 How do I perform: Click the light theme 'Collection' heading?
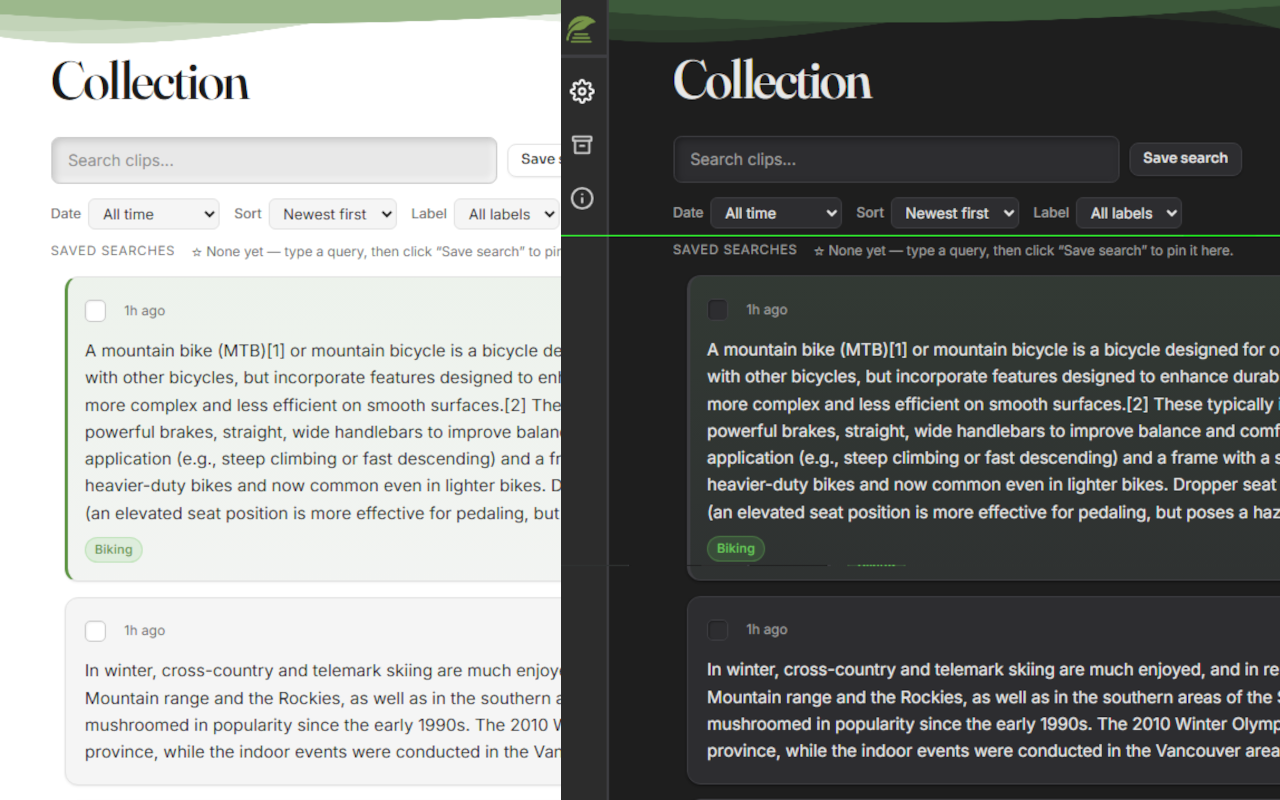[150, 81]
